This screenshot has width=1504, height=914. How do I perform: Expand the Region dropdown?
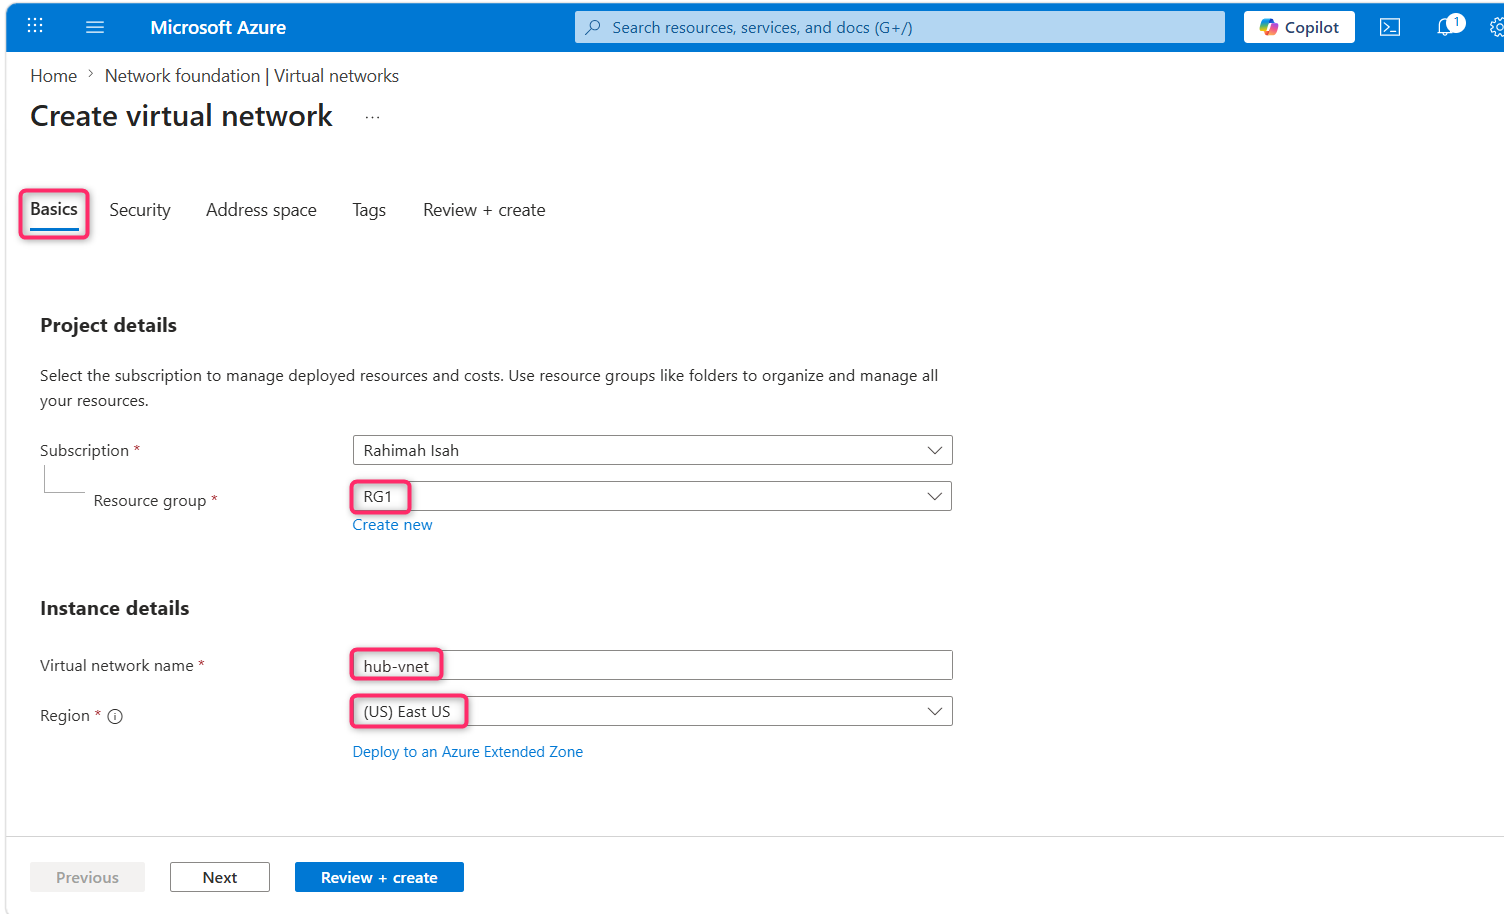click(x=652, y=711)
